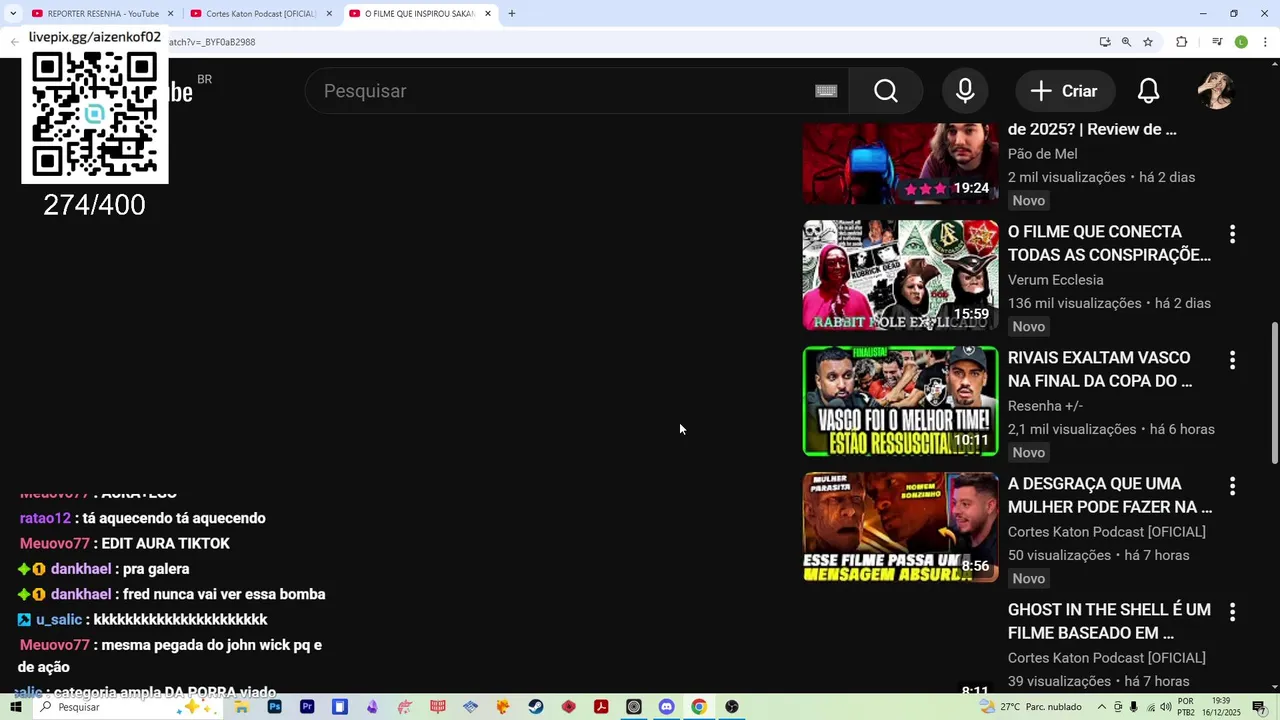The height and width of the screenshot is (720, 1280).
Task: Open video titled GHOST IN THE SHELL É UM FILME
Action: point(1109,621)
